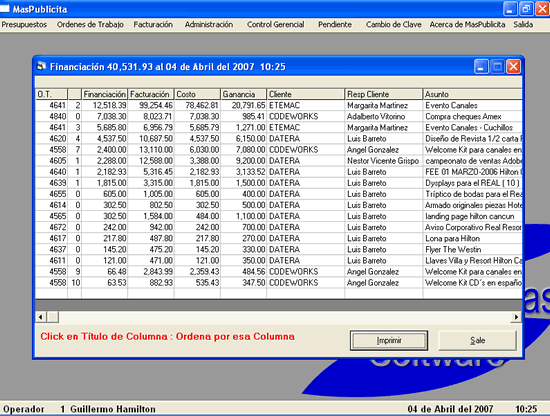Select the Compra cheques Amex cell

[x=472, y=116]
